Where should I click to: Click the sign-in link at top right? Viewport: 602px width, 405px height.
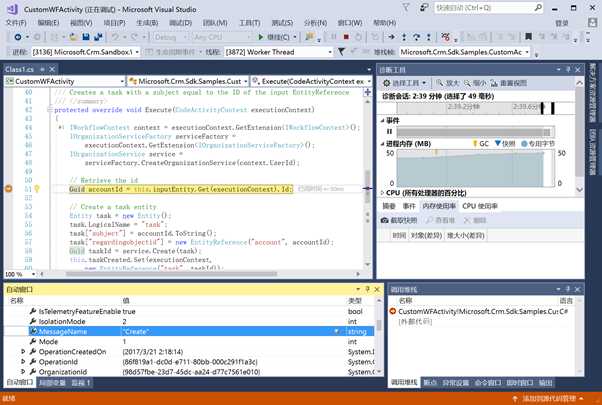pos(562,23)
